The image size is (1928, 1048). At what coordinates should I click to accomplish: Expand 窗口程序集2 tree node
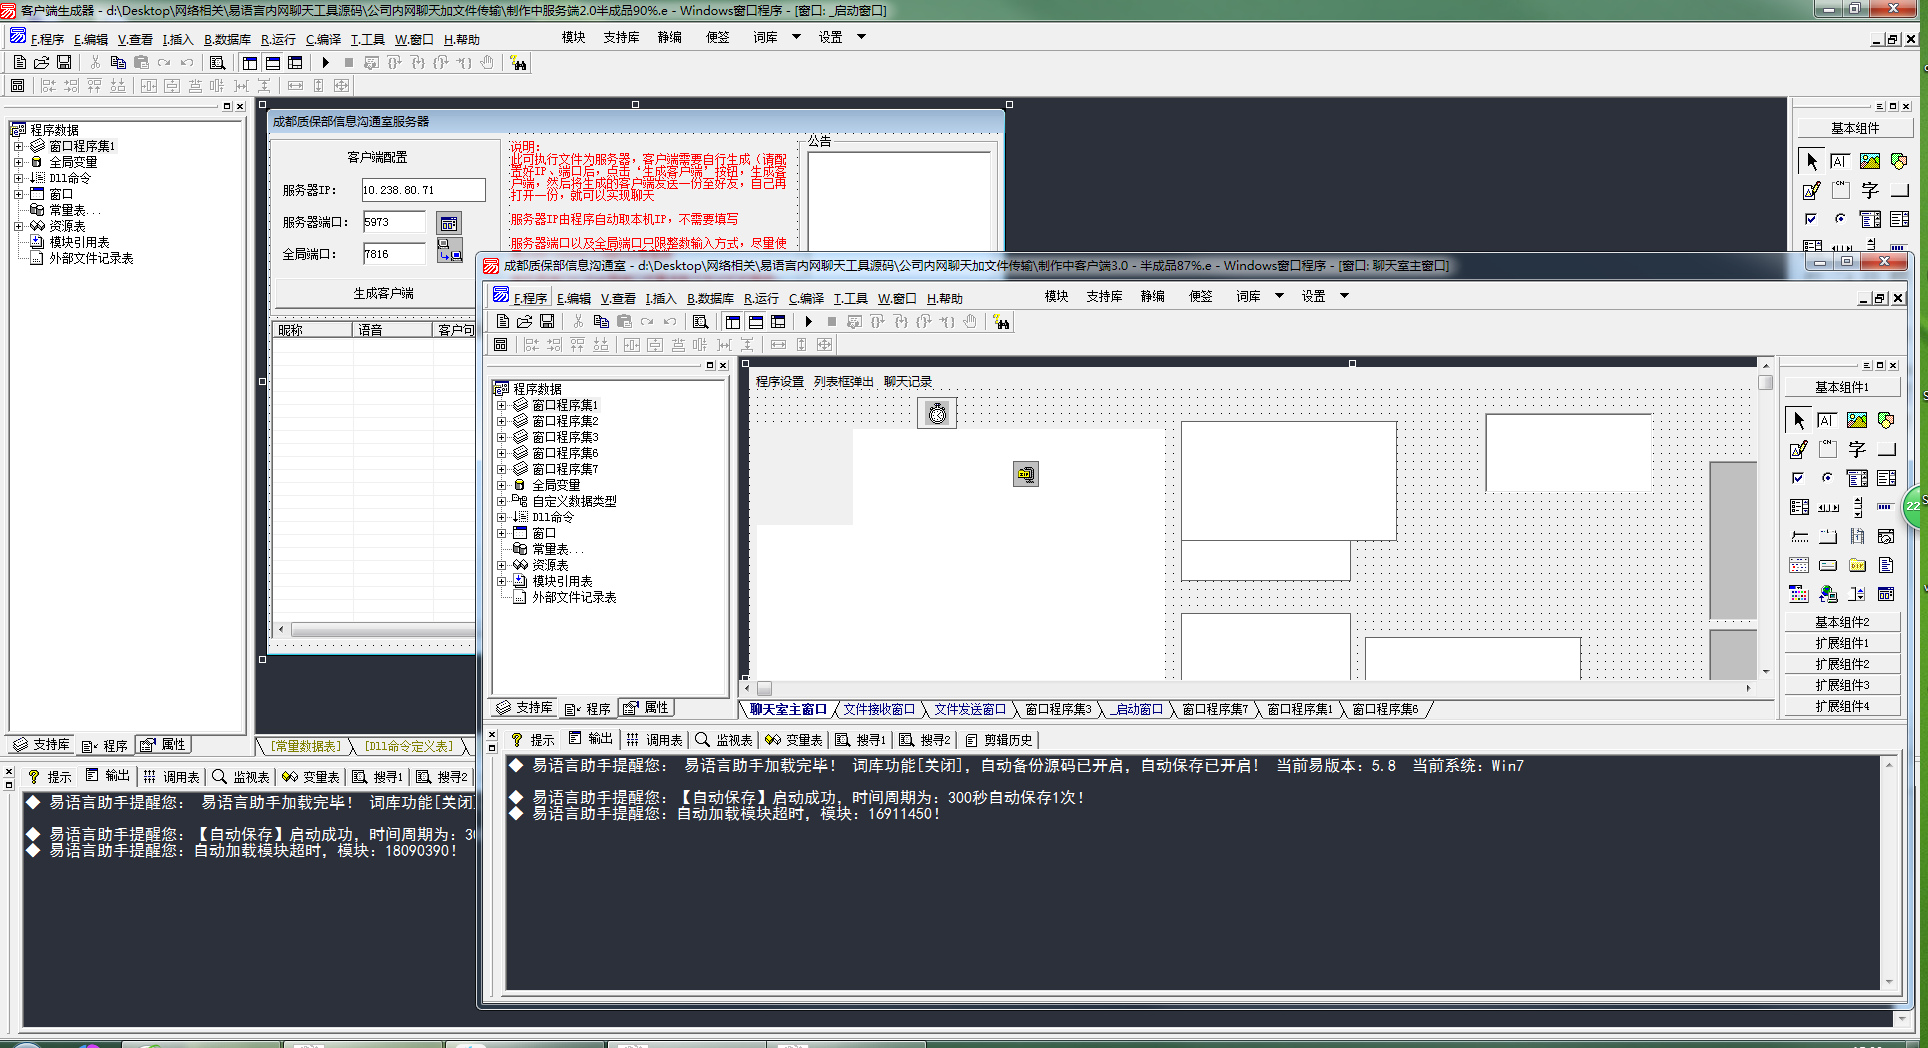pyautogui.click(x=501, y=421)
